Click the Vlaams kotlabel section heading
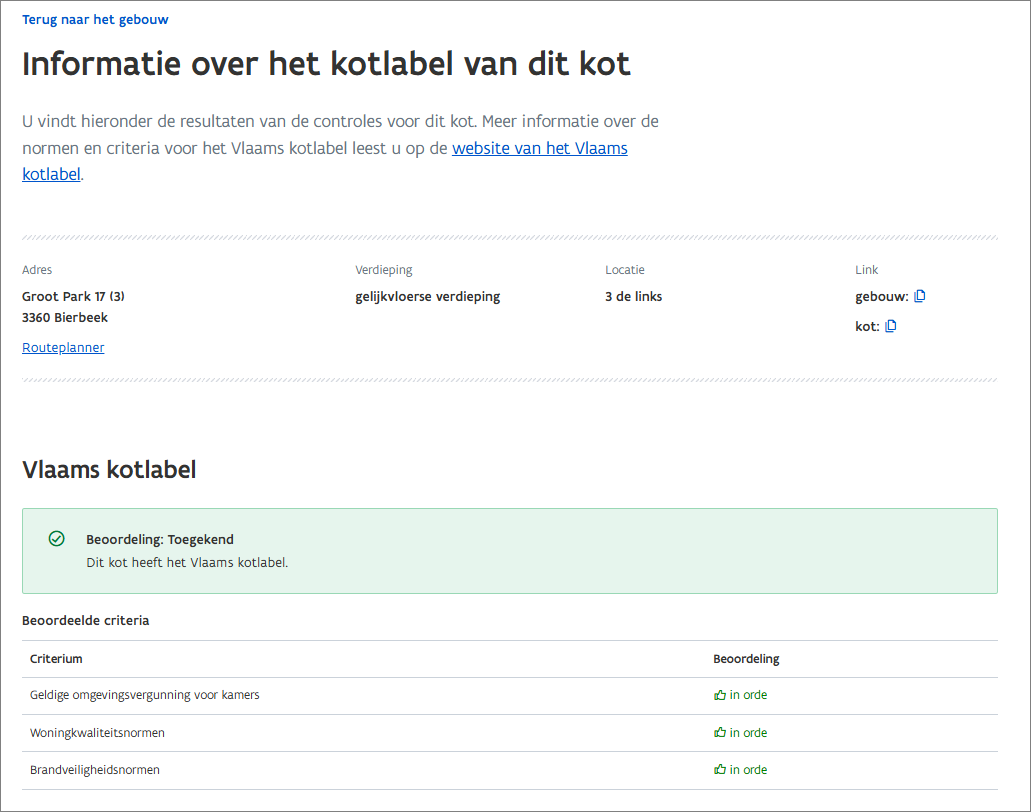1031x812 pixels. point(109,470)
